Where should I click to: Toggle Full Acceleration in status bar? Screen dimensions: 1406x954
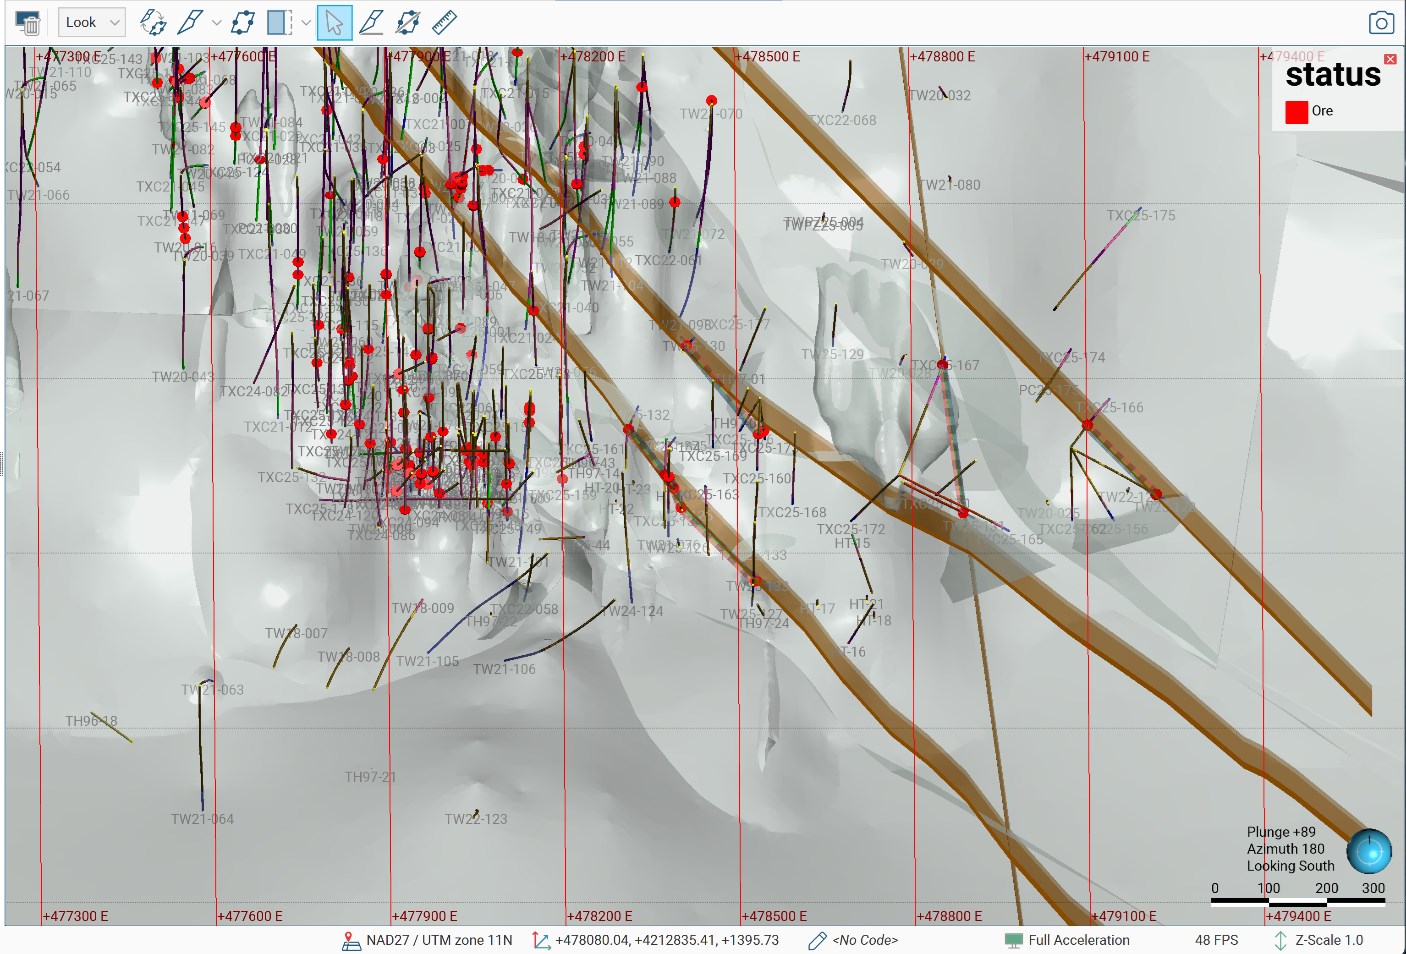pos(1078,940)
